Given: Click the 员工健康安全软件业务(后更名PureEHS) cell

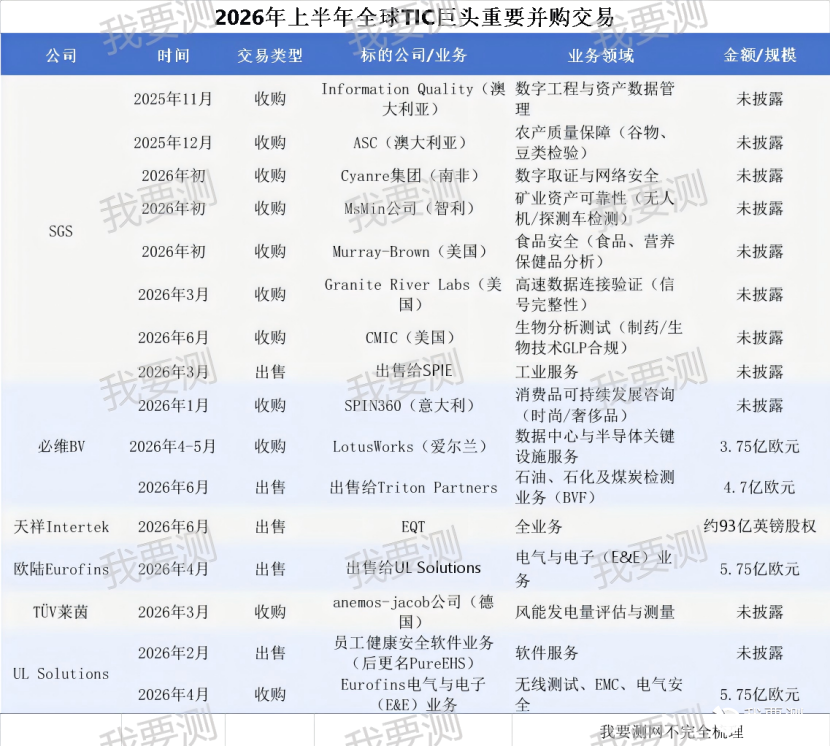Looking at the screenshot, I should tap(413, 653).
